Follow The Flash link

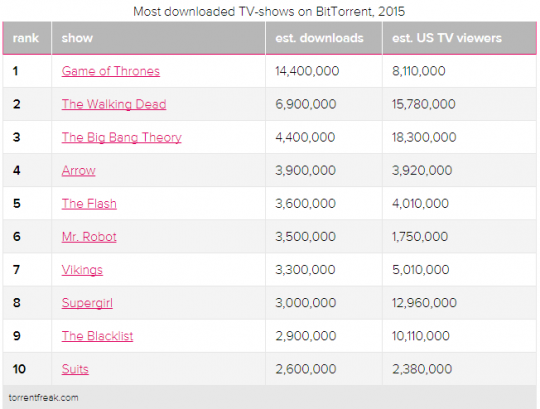[89, 203]
